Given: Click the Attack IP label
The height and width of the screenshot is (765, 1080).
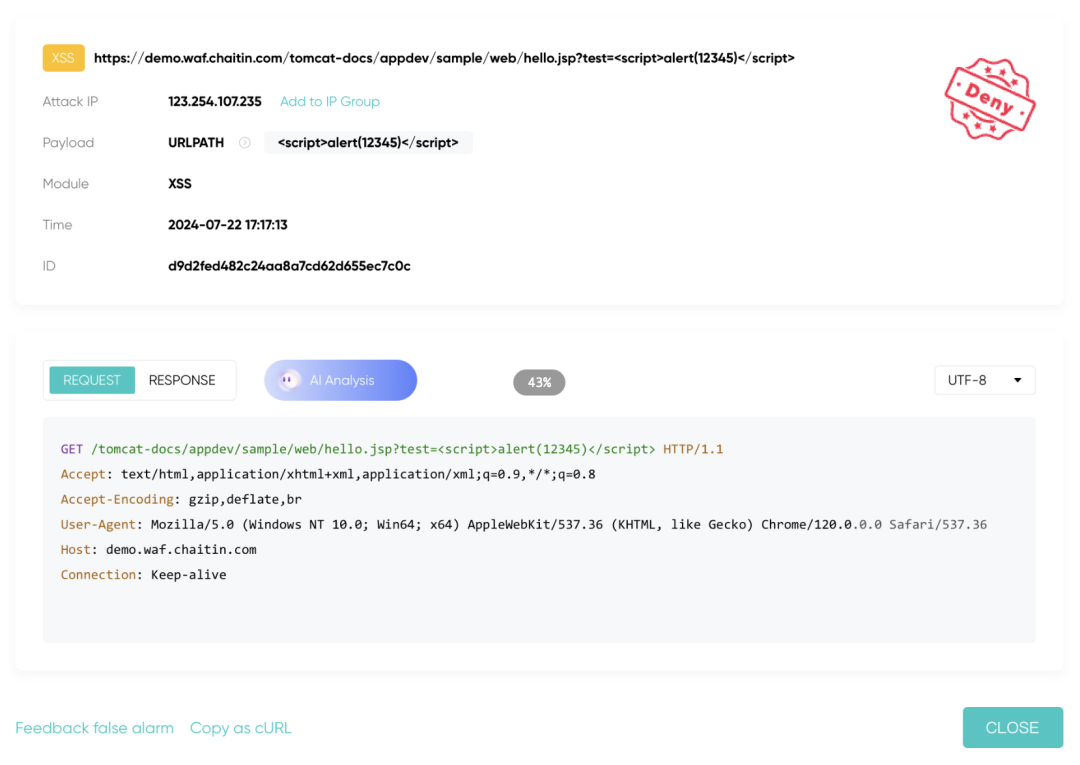Looking at the screenshot, I should click(70, 101).
